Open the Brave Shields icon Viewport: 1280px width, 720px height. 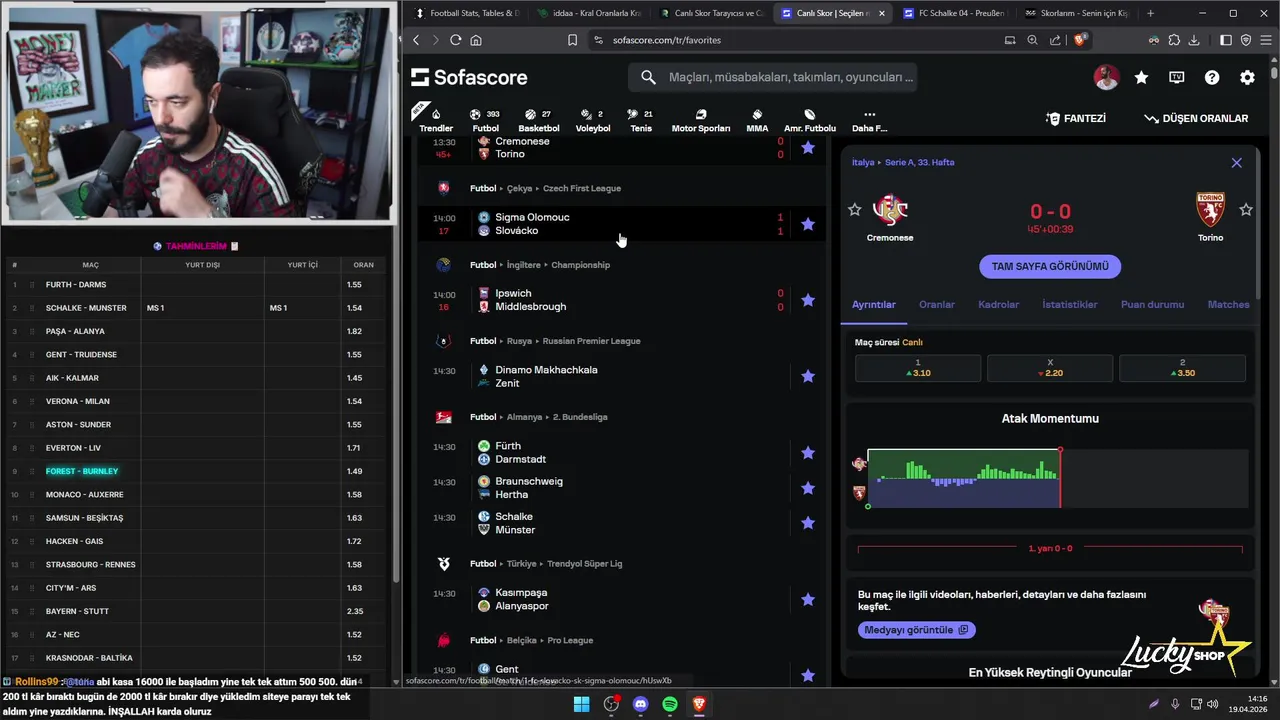coord(1080,40)
